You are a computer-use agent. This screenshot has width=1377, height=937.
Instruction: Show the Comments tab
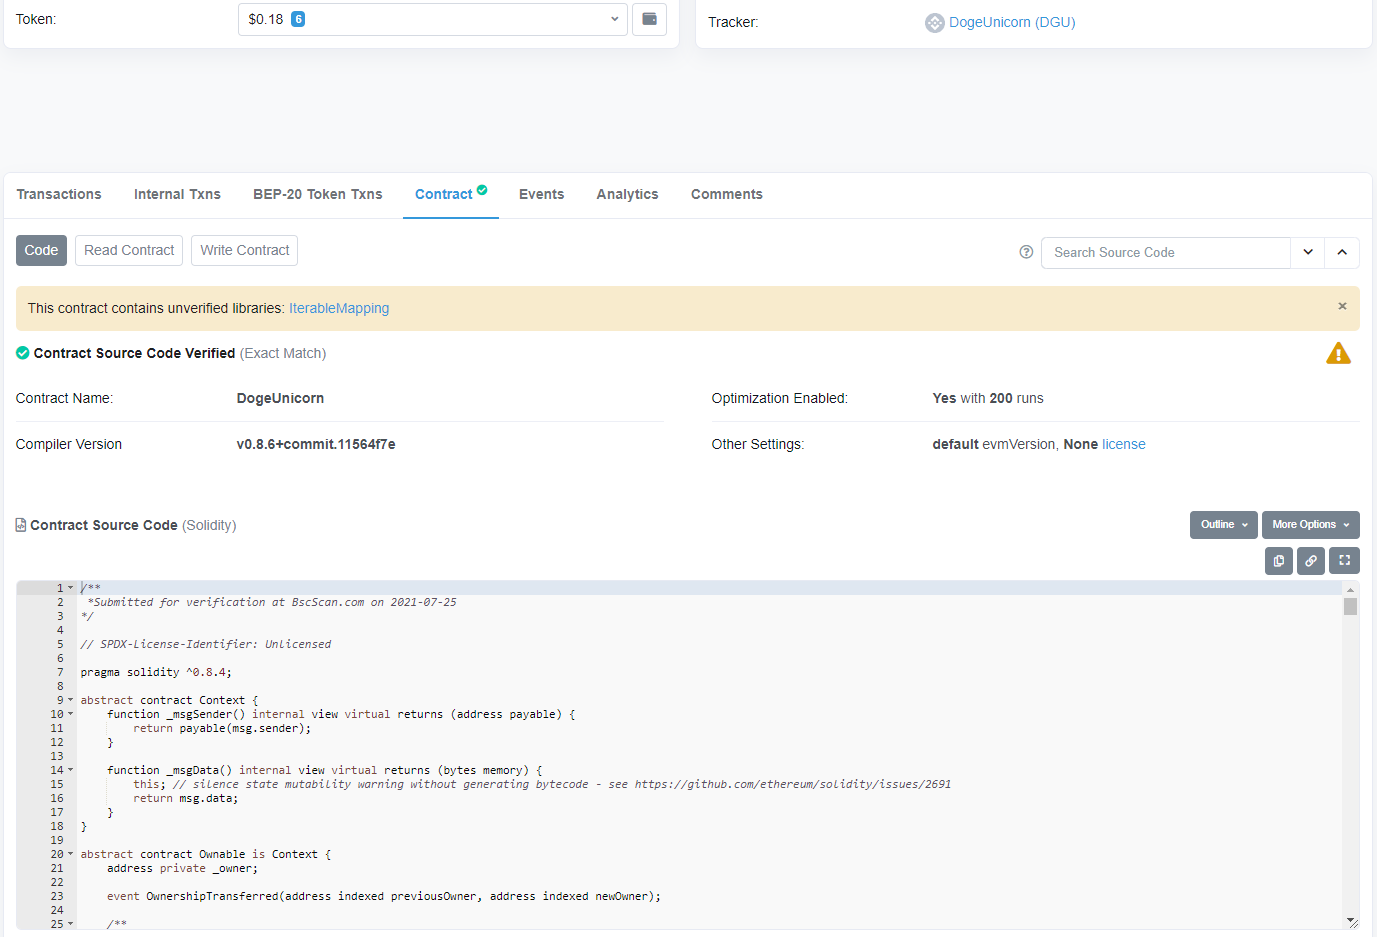727,194
